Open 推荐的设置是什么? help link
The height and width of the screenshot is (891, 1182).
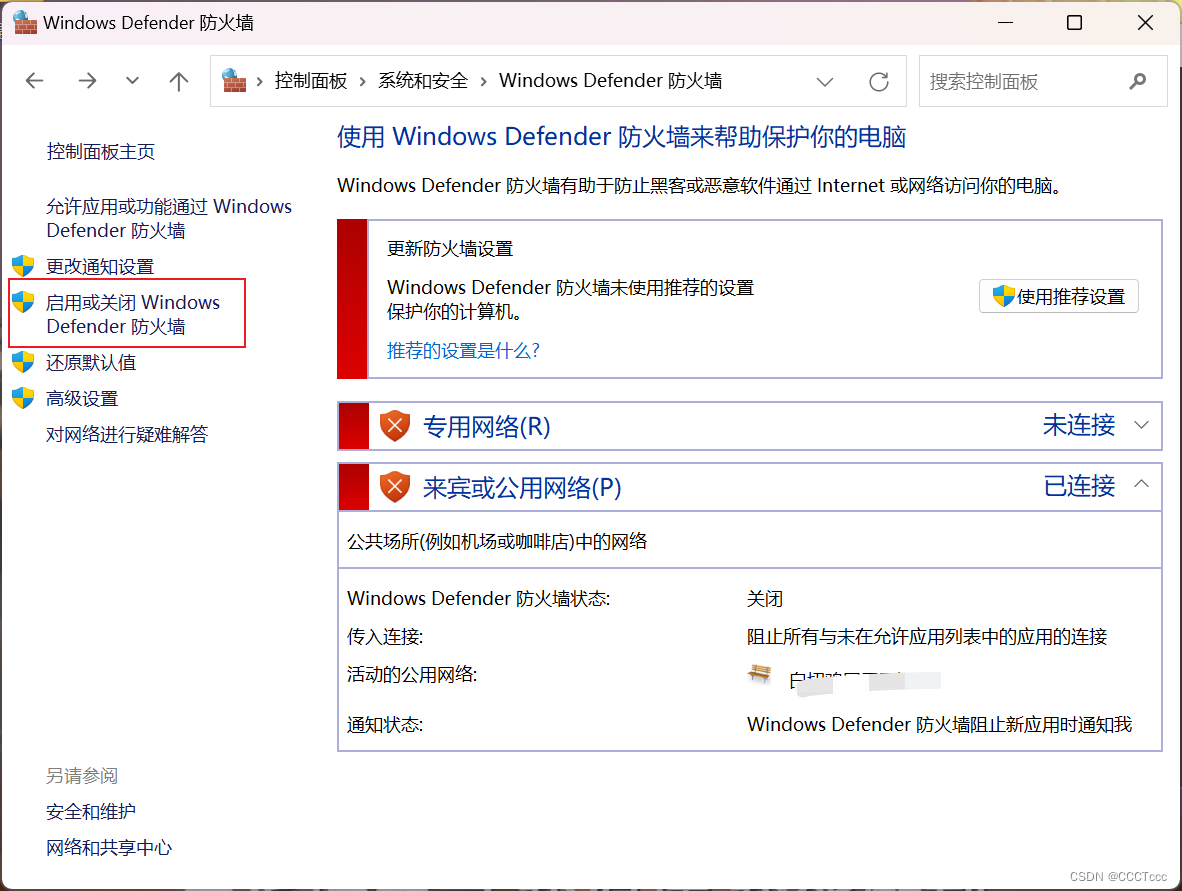(463, 351)
